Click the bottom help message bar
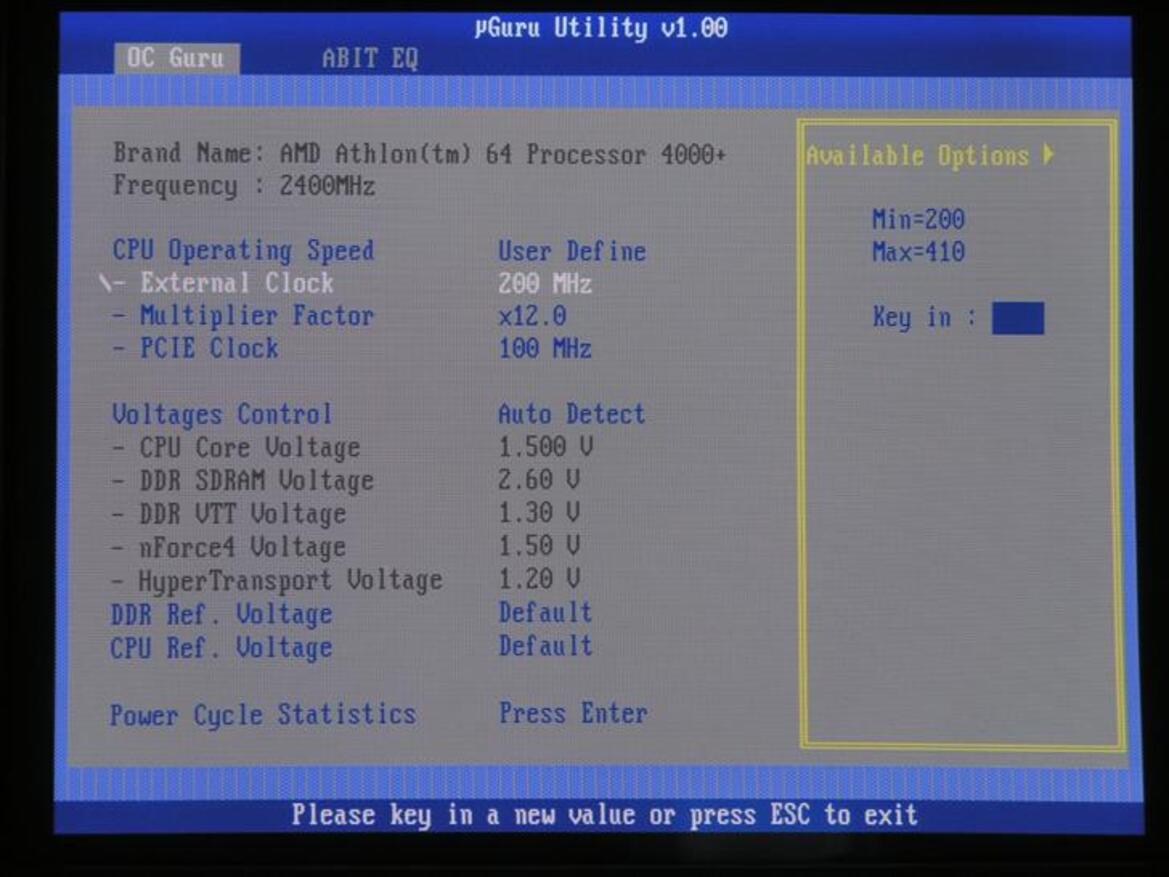Viewport: 1169px width, 877px height. 599,816
